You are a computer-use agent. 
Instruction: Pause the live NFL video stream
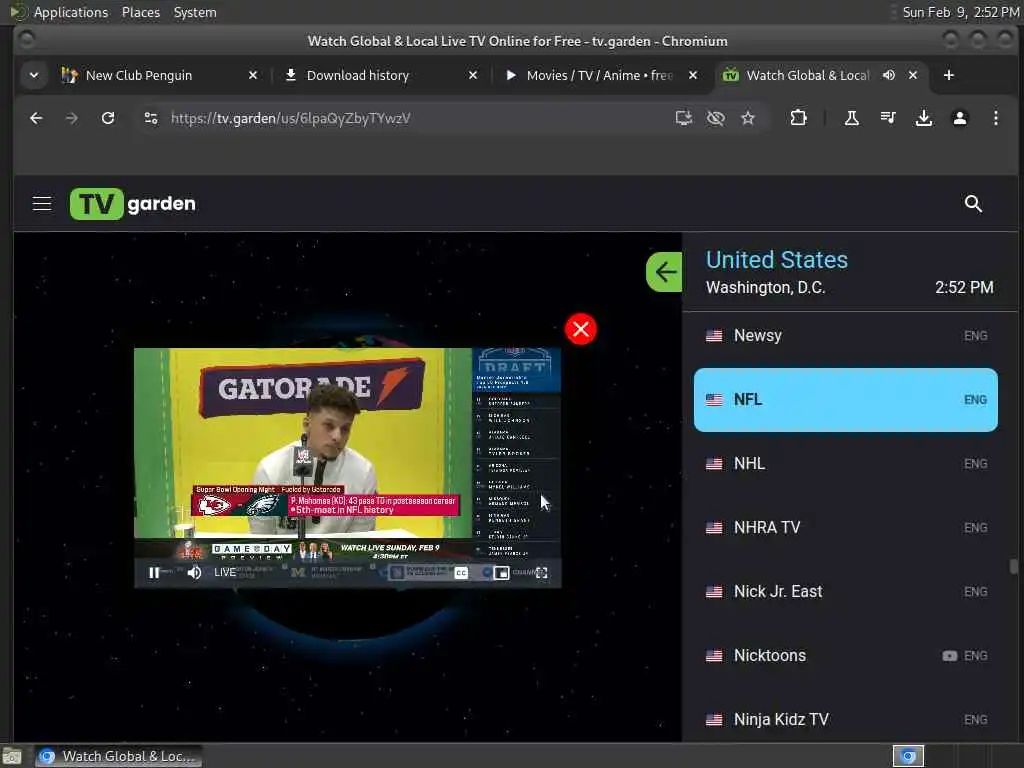pyautogui.click(x=153, y=573)
